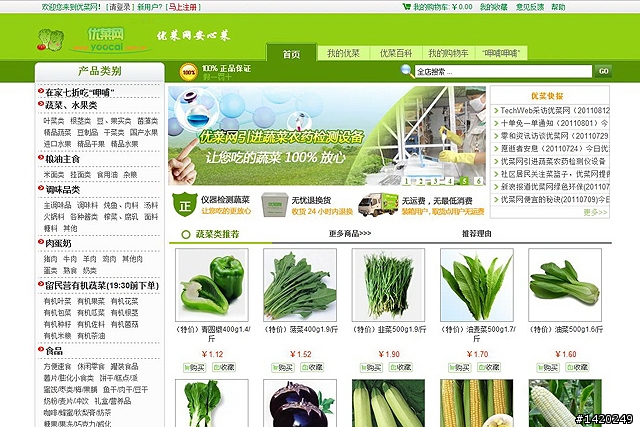Open the 火锅料 subcategory
The height and width of the screenshot is (427, 640).
pos(54,216)
